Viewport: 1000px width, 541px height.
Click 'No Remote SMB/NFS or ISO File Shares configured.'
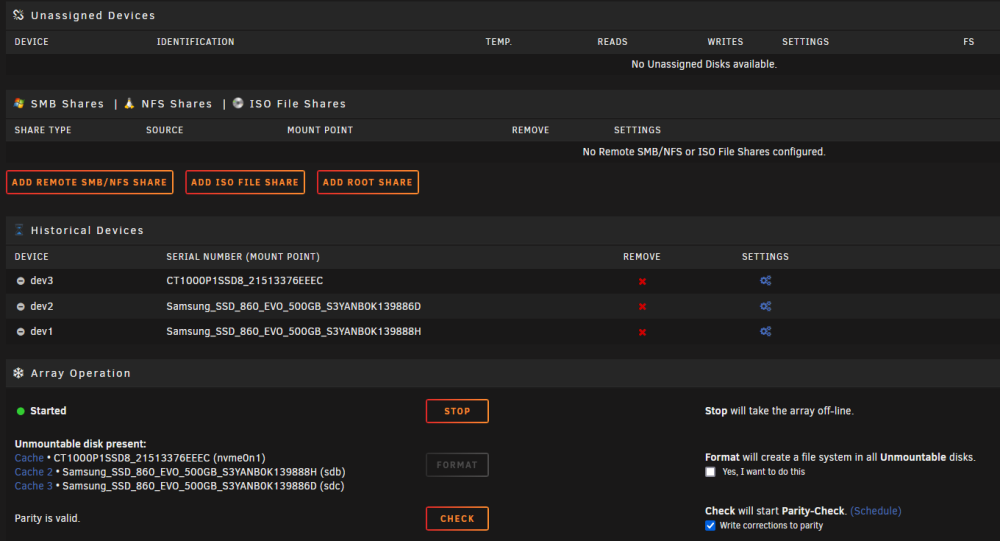tap(704, 152)
